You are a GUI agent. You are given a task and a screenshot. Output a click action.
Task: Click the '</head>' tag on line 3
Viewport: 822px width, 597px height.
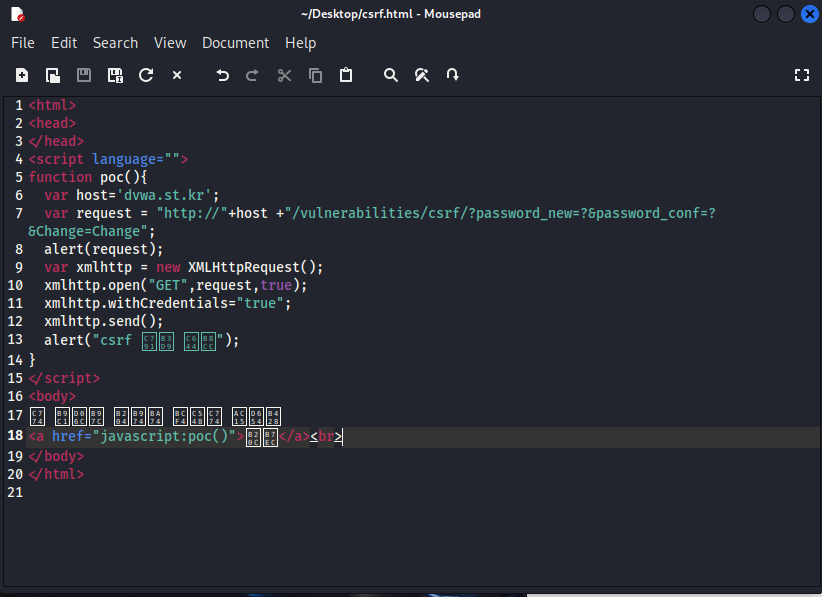tap(56, 142)
